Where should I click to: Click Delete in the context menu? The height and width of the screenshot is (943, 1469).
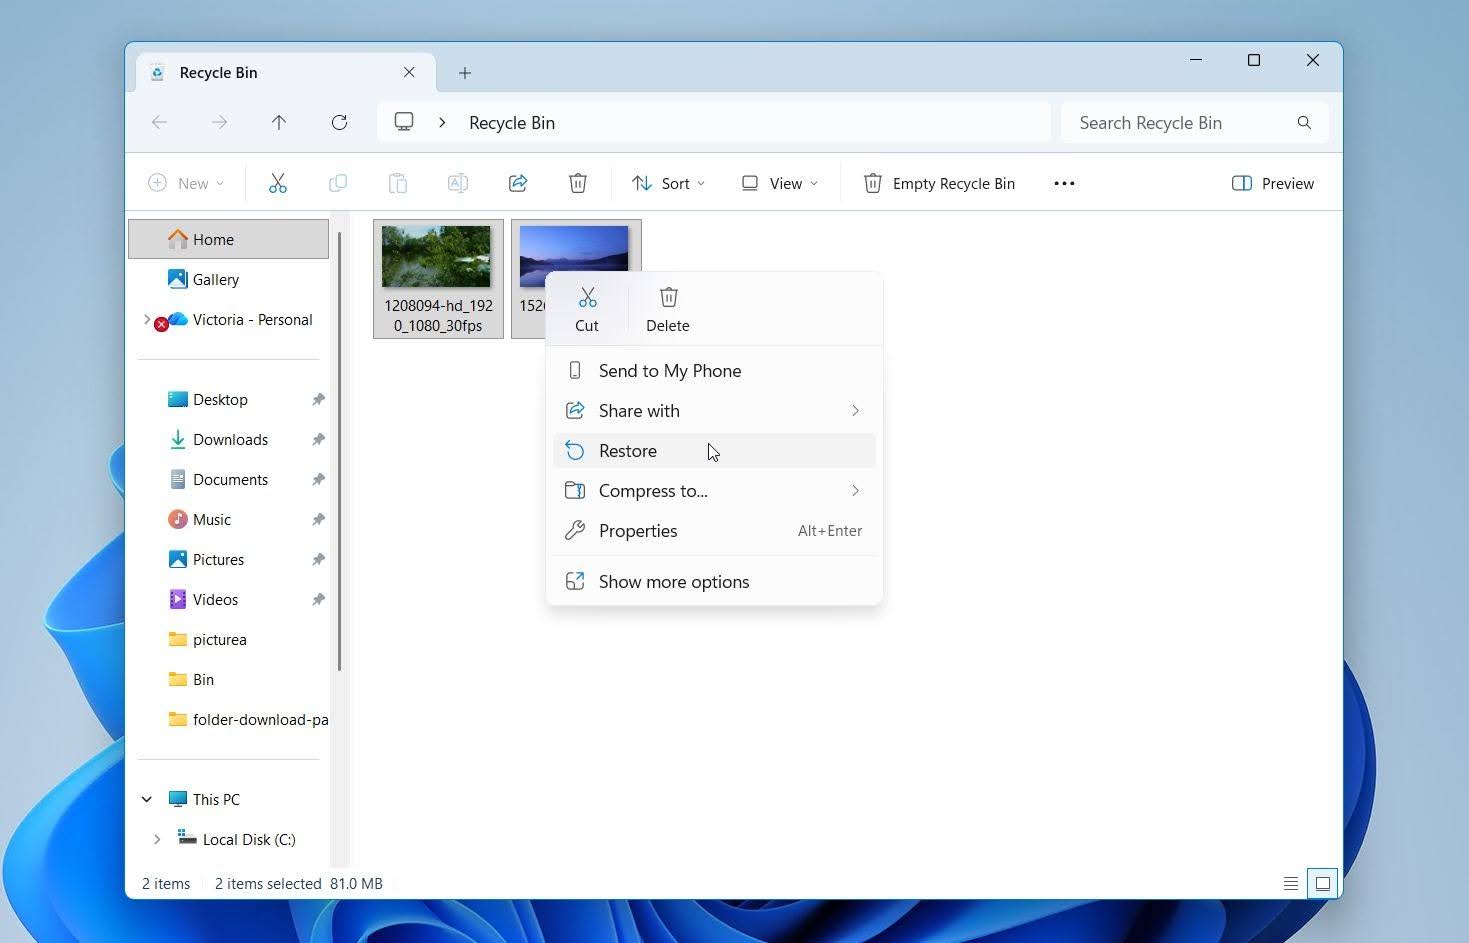pos(668,309)
